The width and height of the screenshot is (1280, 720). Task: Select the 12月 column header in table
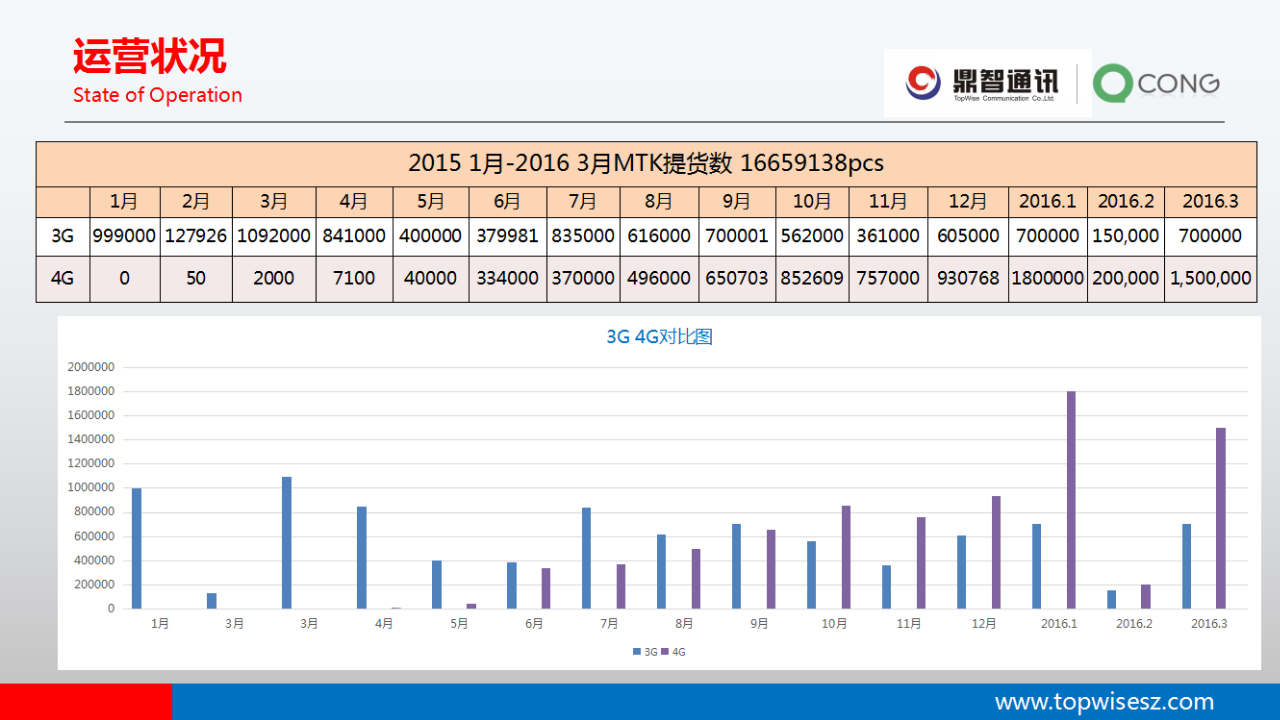(x=967, y=202)
